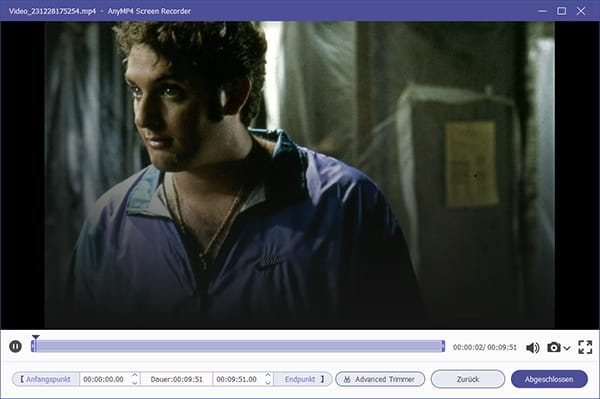
Task: Mute the audio with speaker icon
Action: click(x=533, y=347)
